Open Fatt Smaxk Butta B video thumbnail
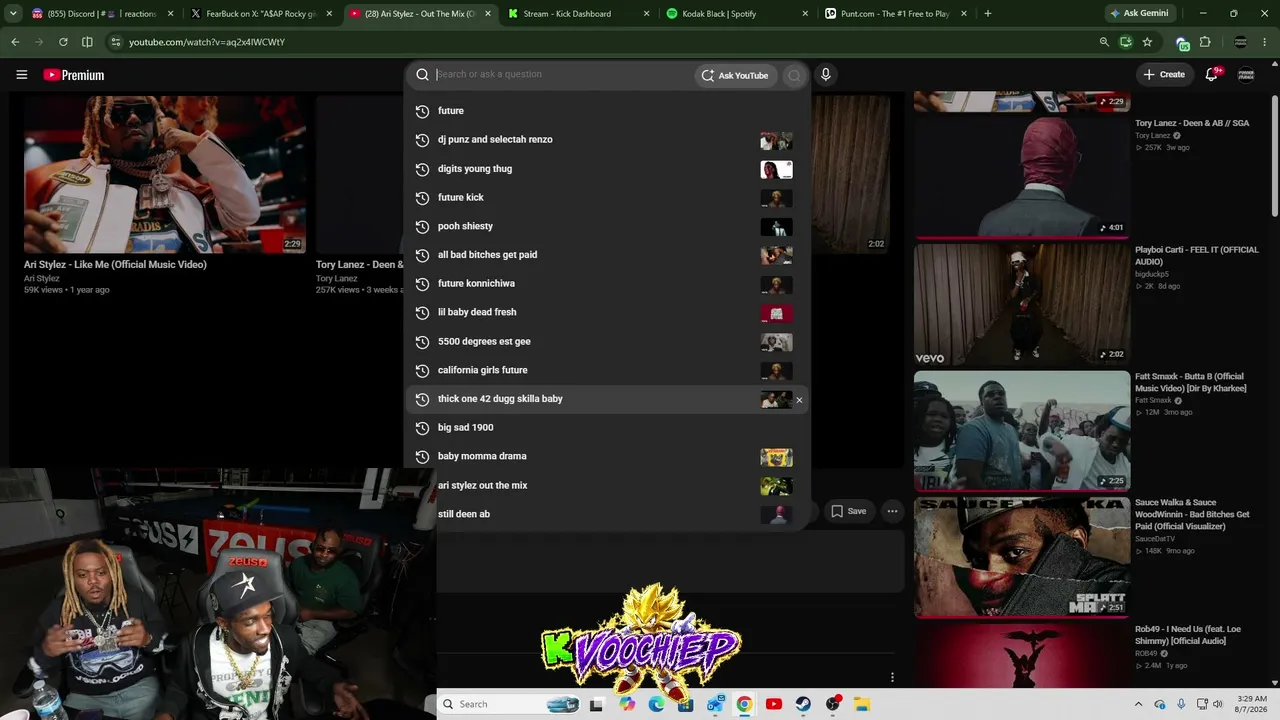The height and width of the screenshot is (720, 1280). pyautogui.click(x=1022, y=431)
